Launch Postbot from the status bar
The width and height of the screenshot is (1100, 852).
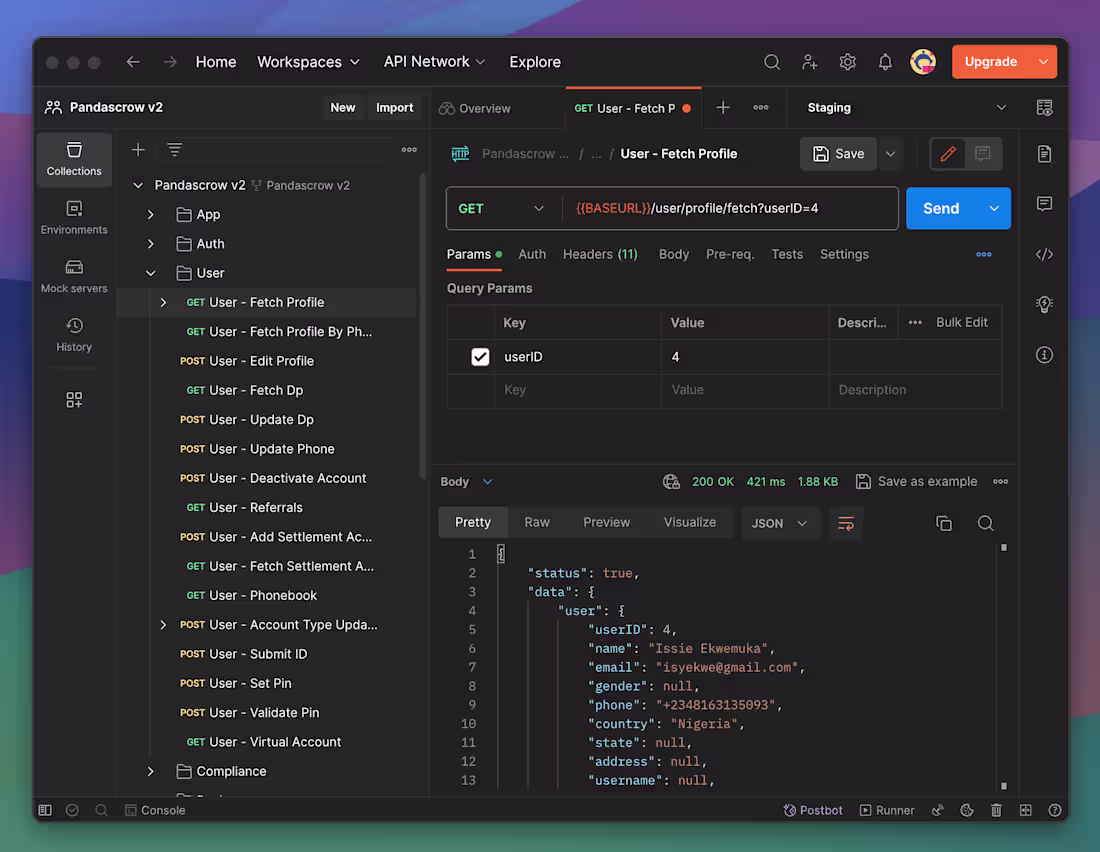click(813, 810)
